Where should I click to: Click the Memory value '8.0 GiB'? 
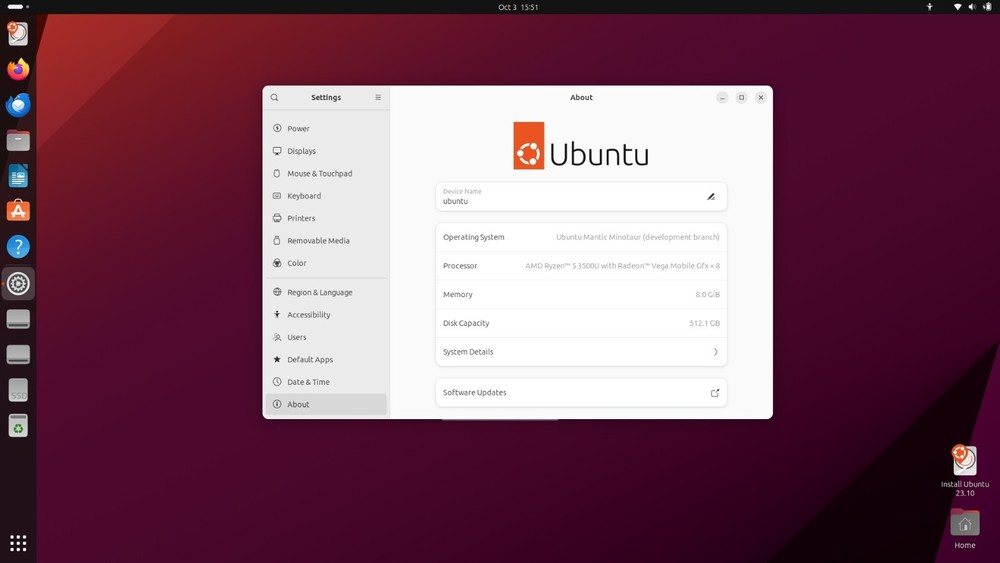click(x=707, y=295)
